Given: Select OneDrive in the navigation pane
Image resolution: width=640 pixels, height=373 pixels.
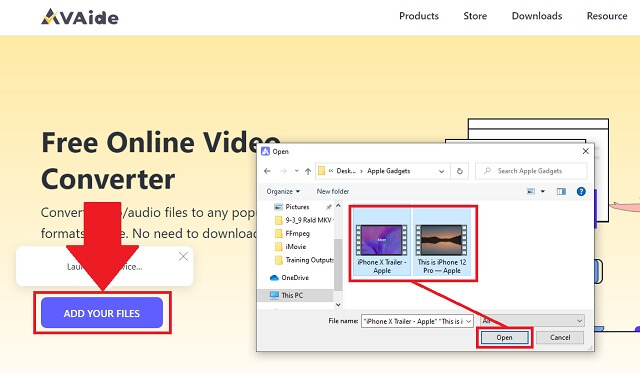Looking at the screenshot, I should pos(289,278).
